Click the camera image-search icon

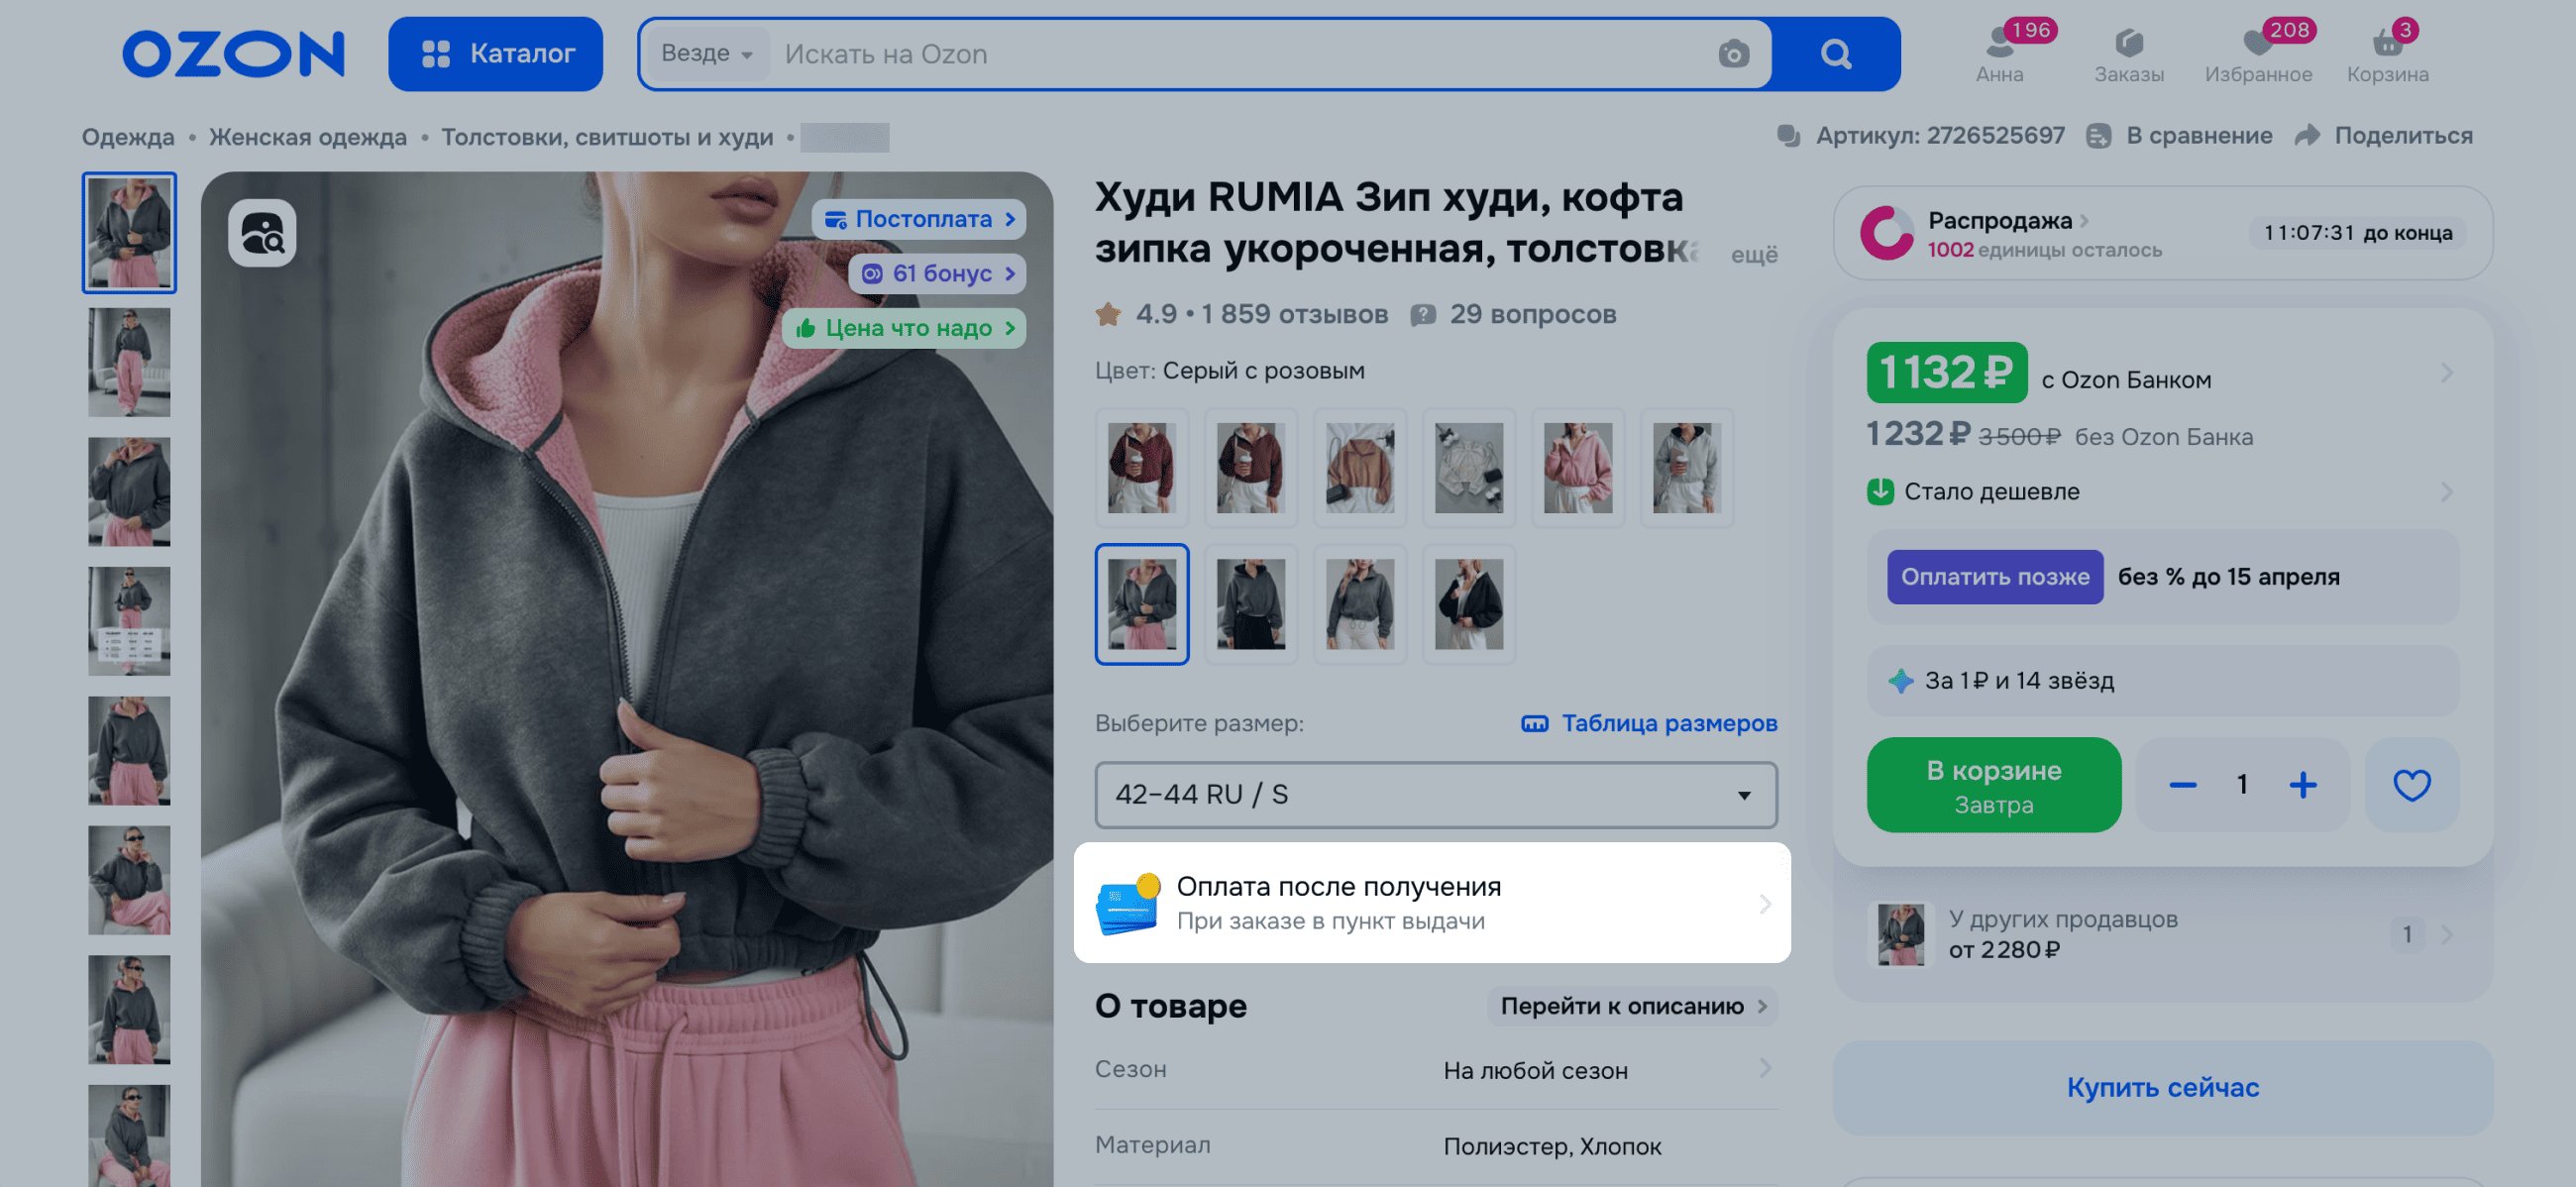[1733, 54]
